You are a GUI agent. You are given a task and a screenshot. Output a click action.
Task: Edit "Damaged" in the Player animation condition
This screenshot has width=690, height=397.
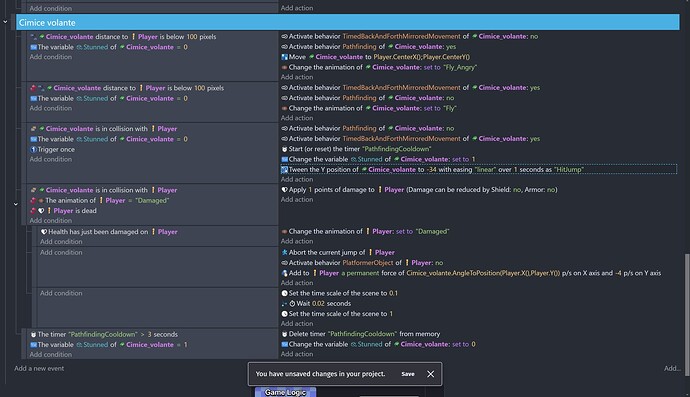pyautogui.click(x=152, y=201)
